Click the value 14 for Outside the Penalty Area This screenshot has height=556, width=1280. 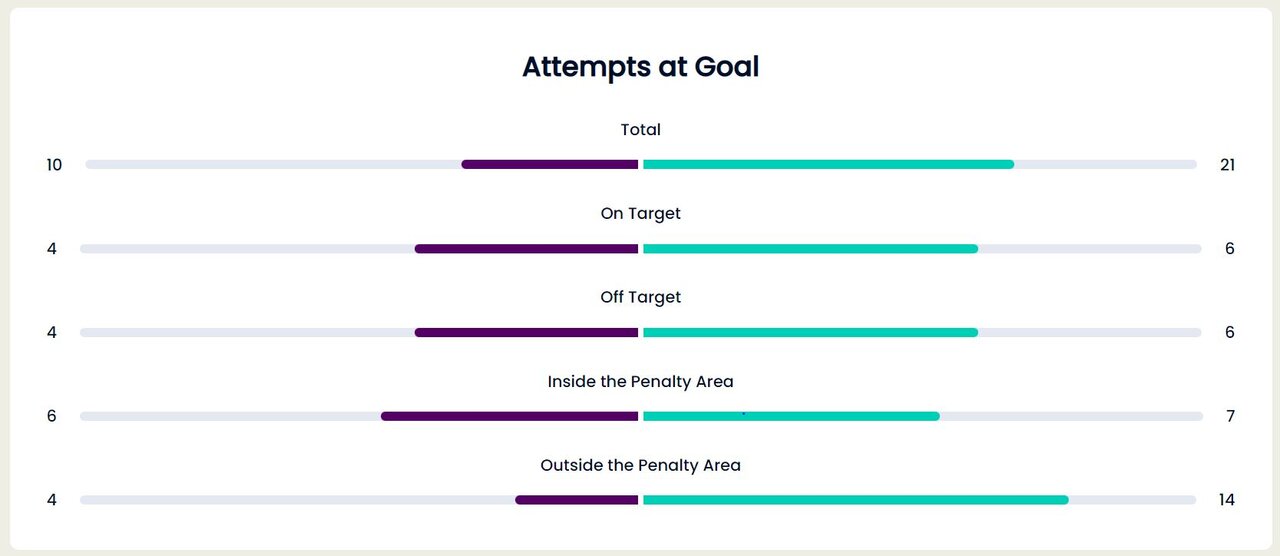pos(1228,500)
